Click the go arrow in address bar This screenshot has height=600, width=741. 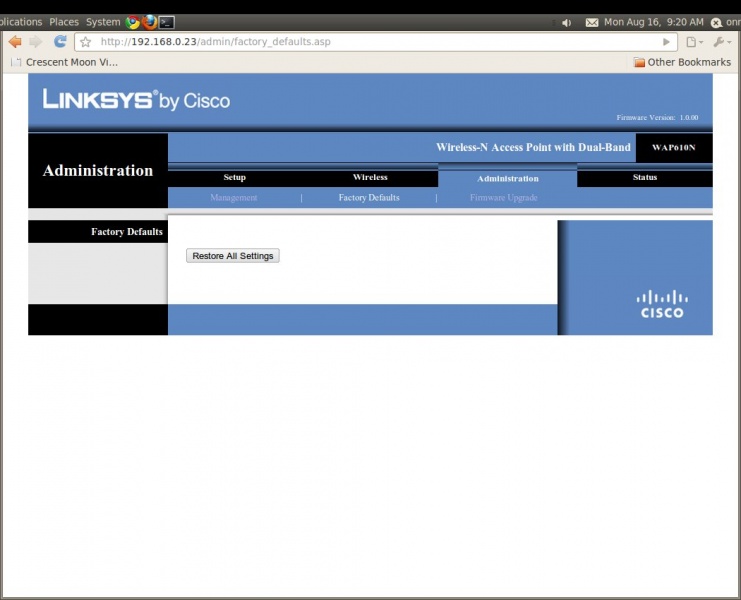click(666, 42)
